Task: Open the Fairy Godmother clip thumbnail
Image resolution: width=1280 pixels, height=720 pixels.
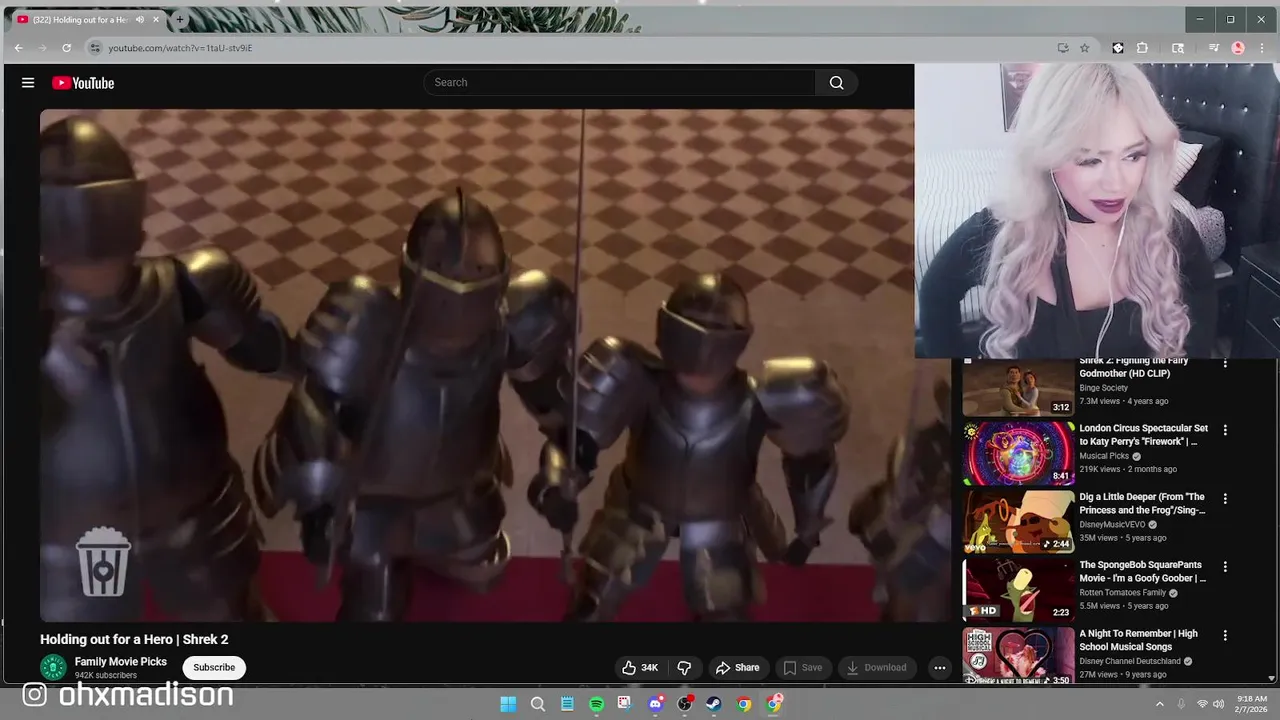Action: click(1018, 386)
